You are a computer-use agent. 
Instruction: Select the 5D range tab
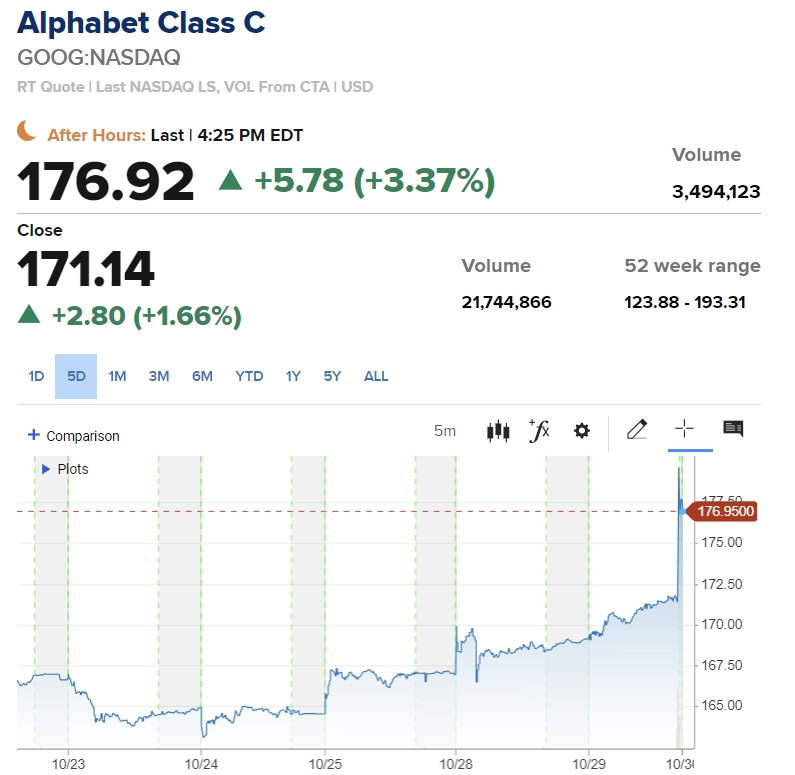coord(76,376)
